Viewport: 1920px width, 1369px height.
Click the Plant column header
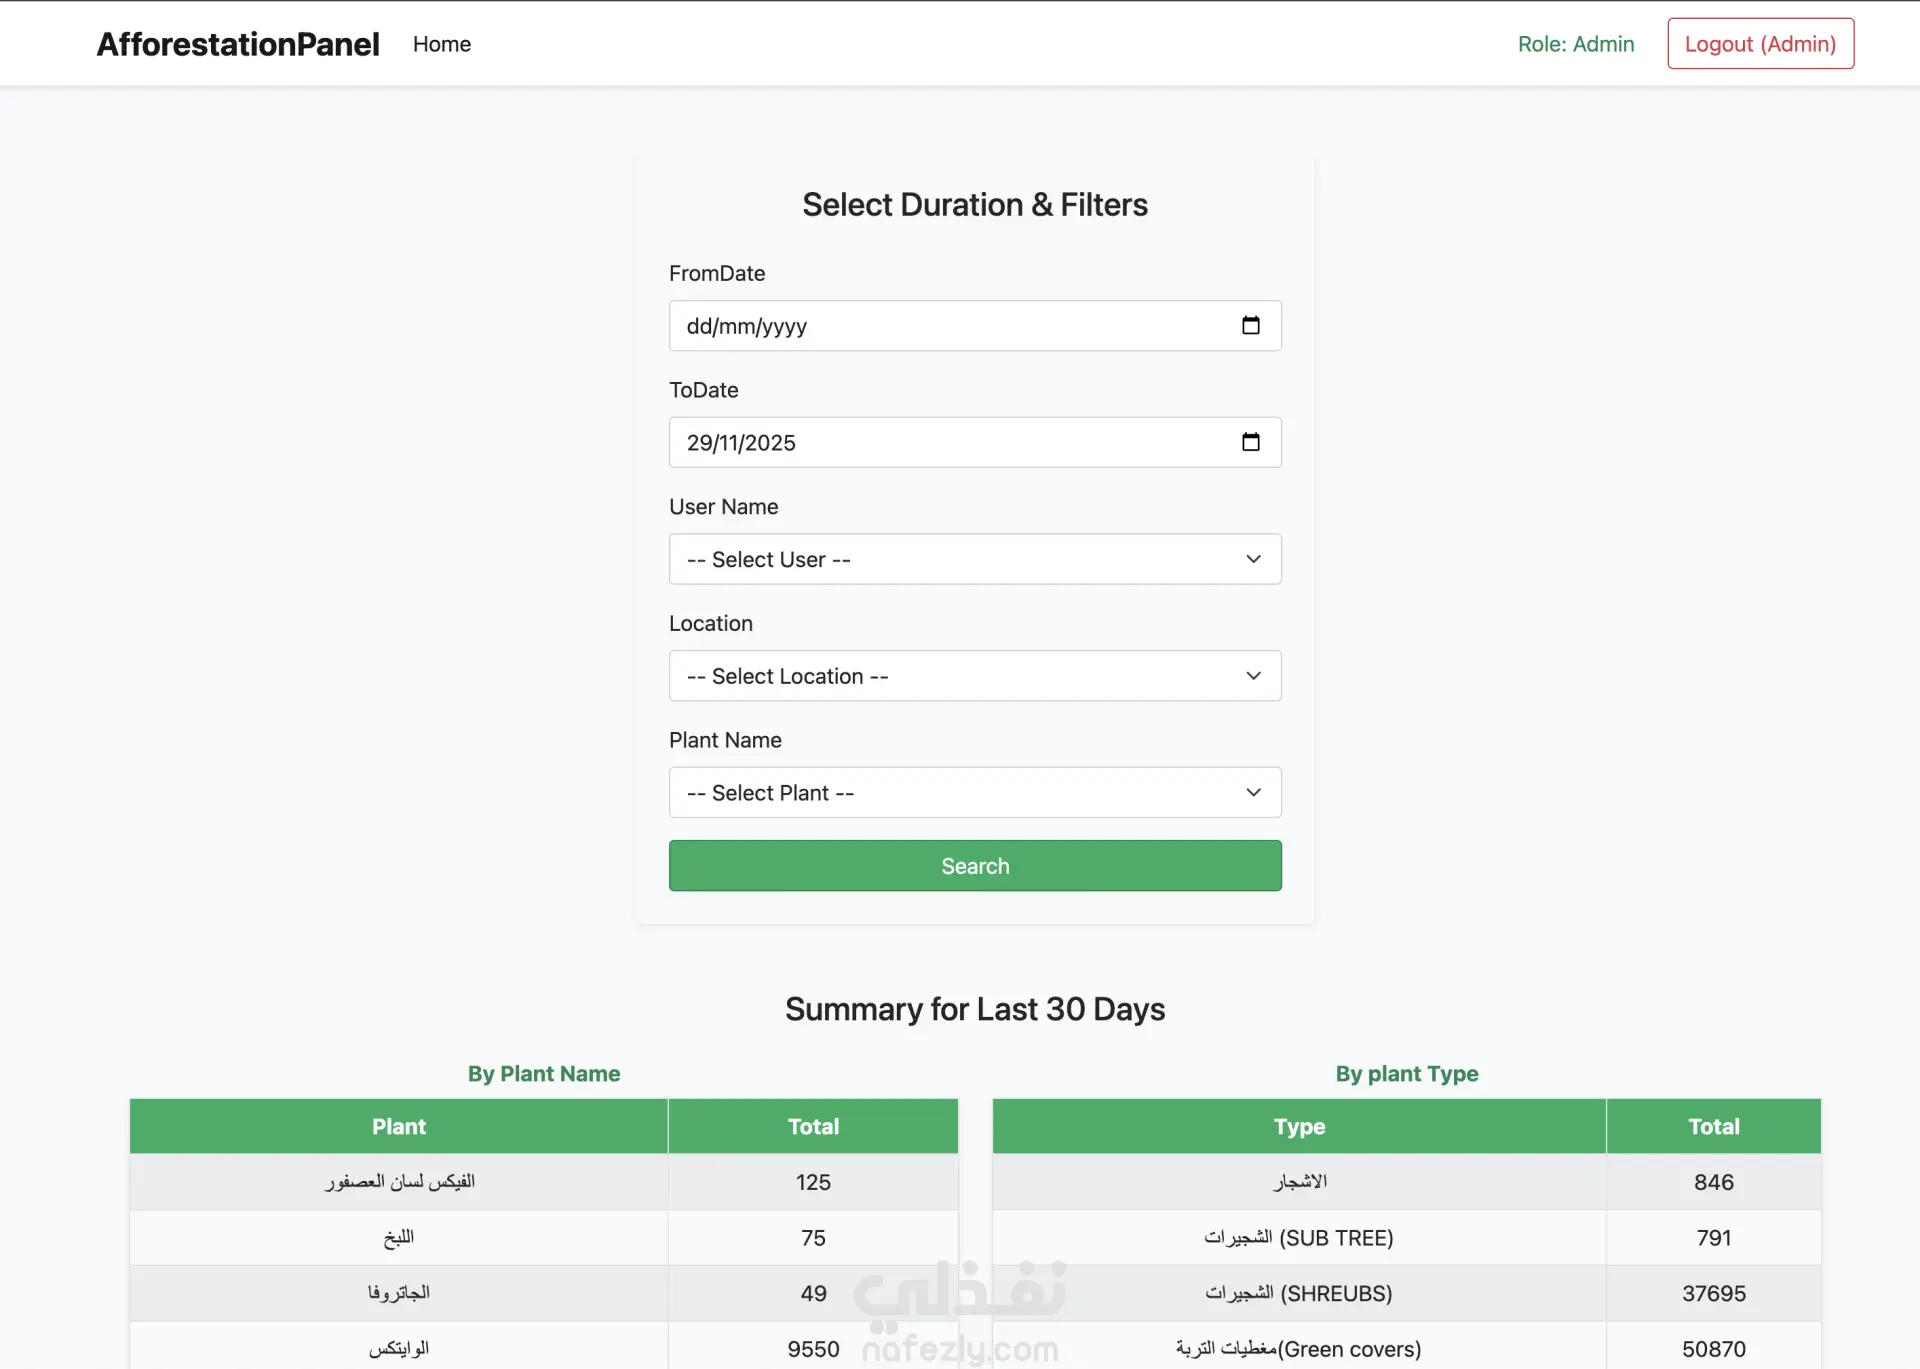[398, 1126]
